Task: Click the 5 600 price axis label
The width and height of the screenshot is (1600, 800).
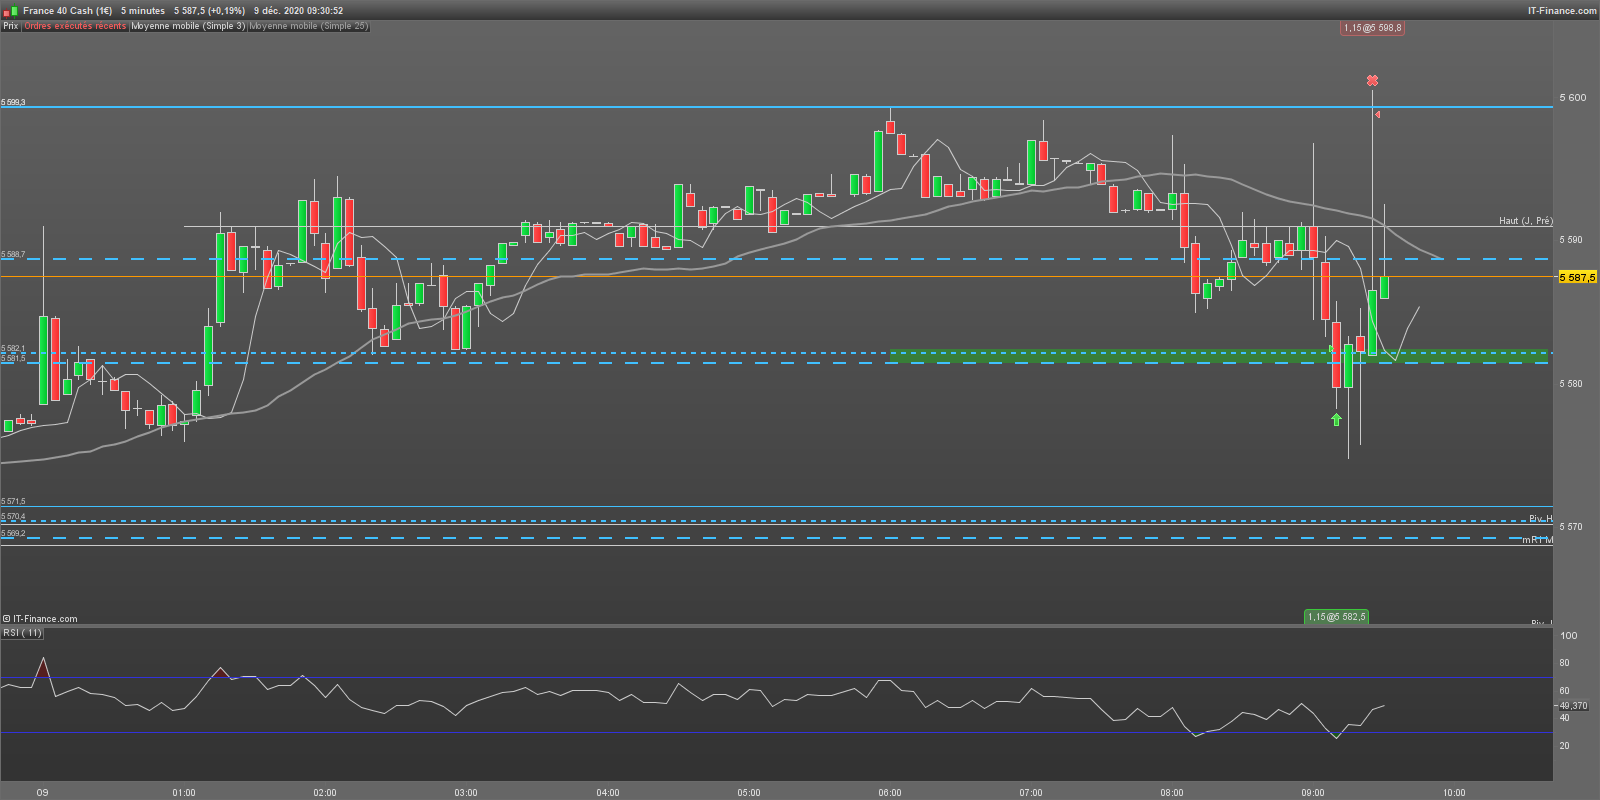Action: pyautogui.click(x=1573, y=98)
